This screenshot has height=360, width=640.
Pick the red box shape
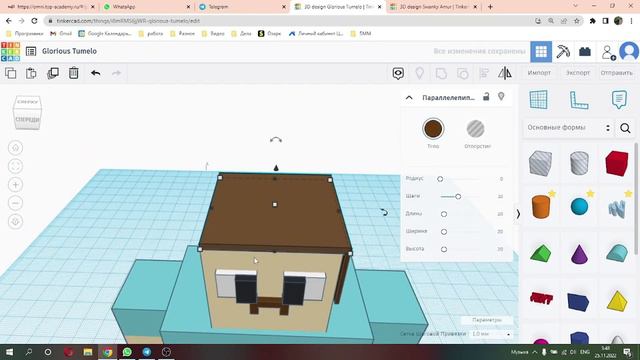(x=617, y=163)
